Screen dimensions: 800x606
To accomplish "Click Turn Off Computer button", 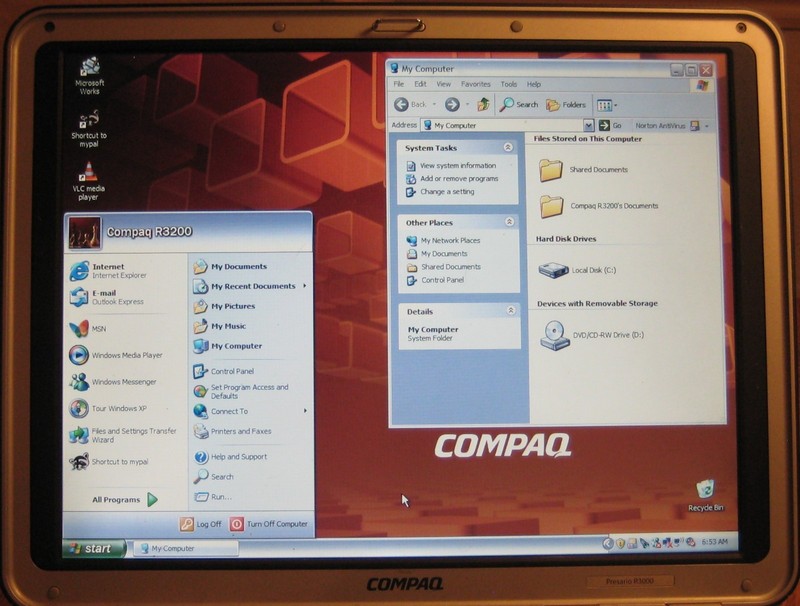I will (268, 524).
